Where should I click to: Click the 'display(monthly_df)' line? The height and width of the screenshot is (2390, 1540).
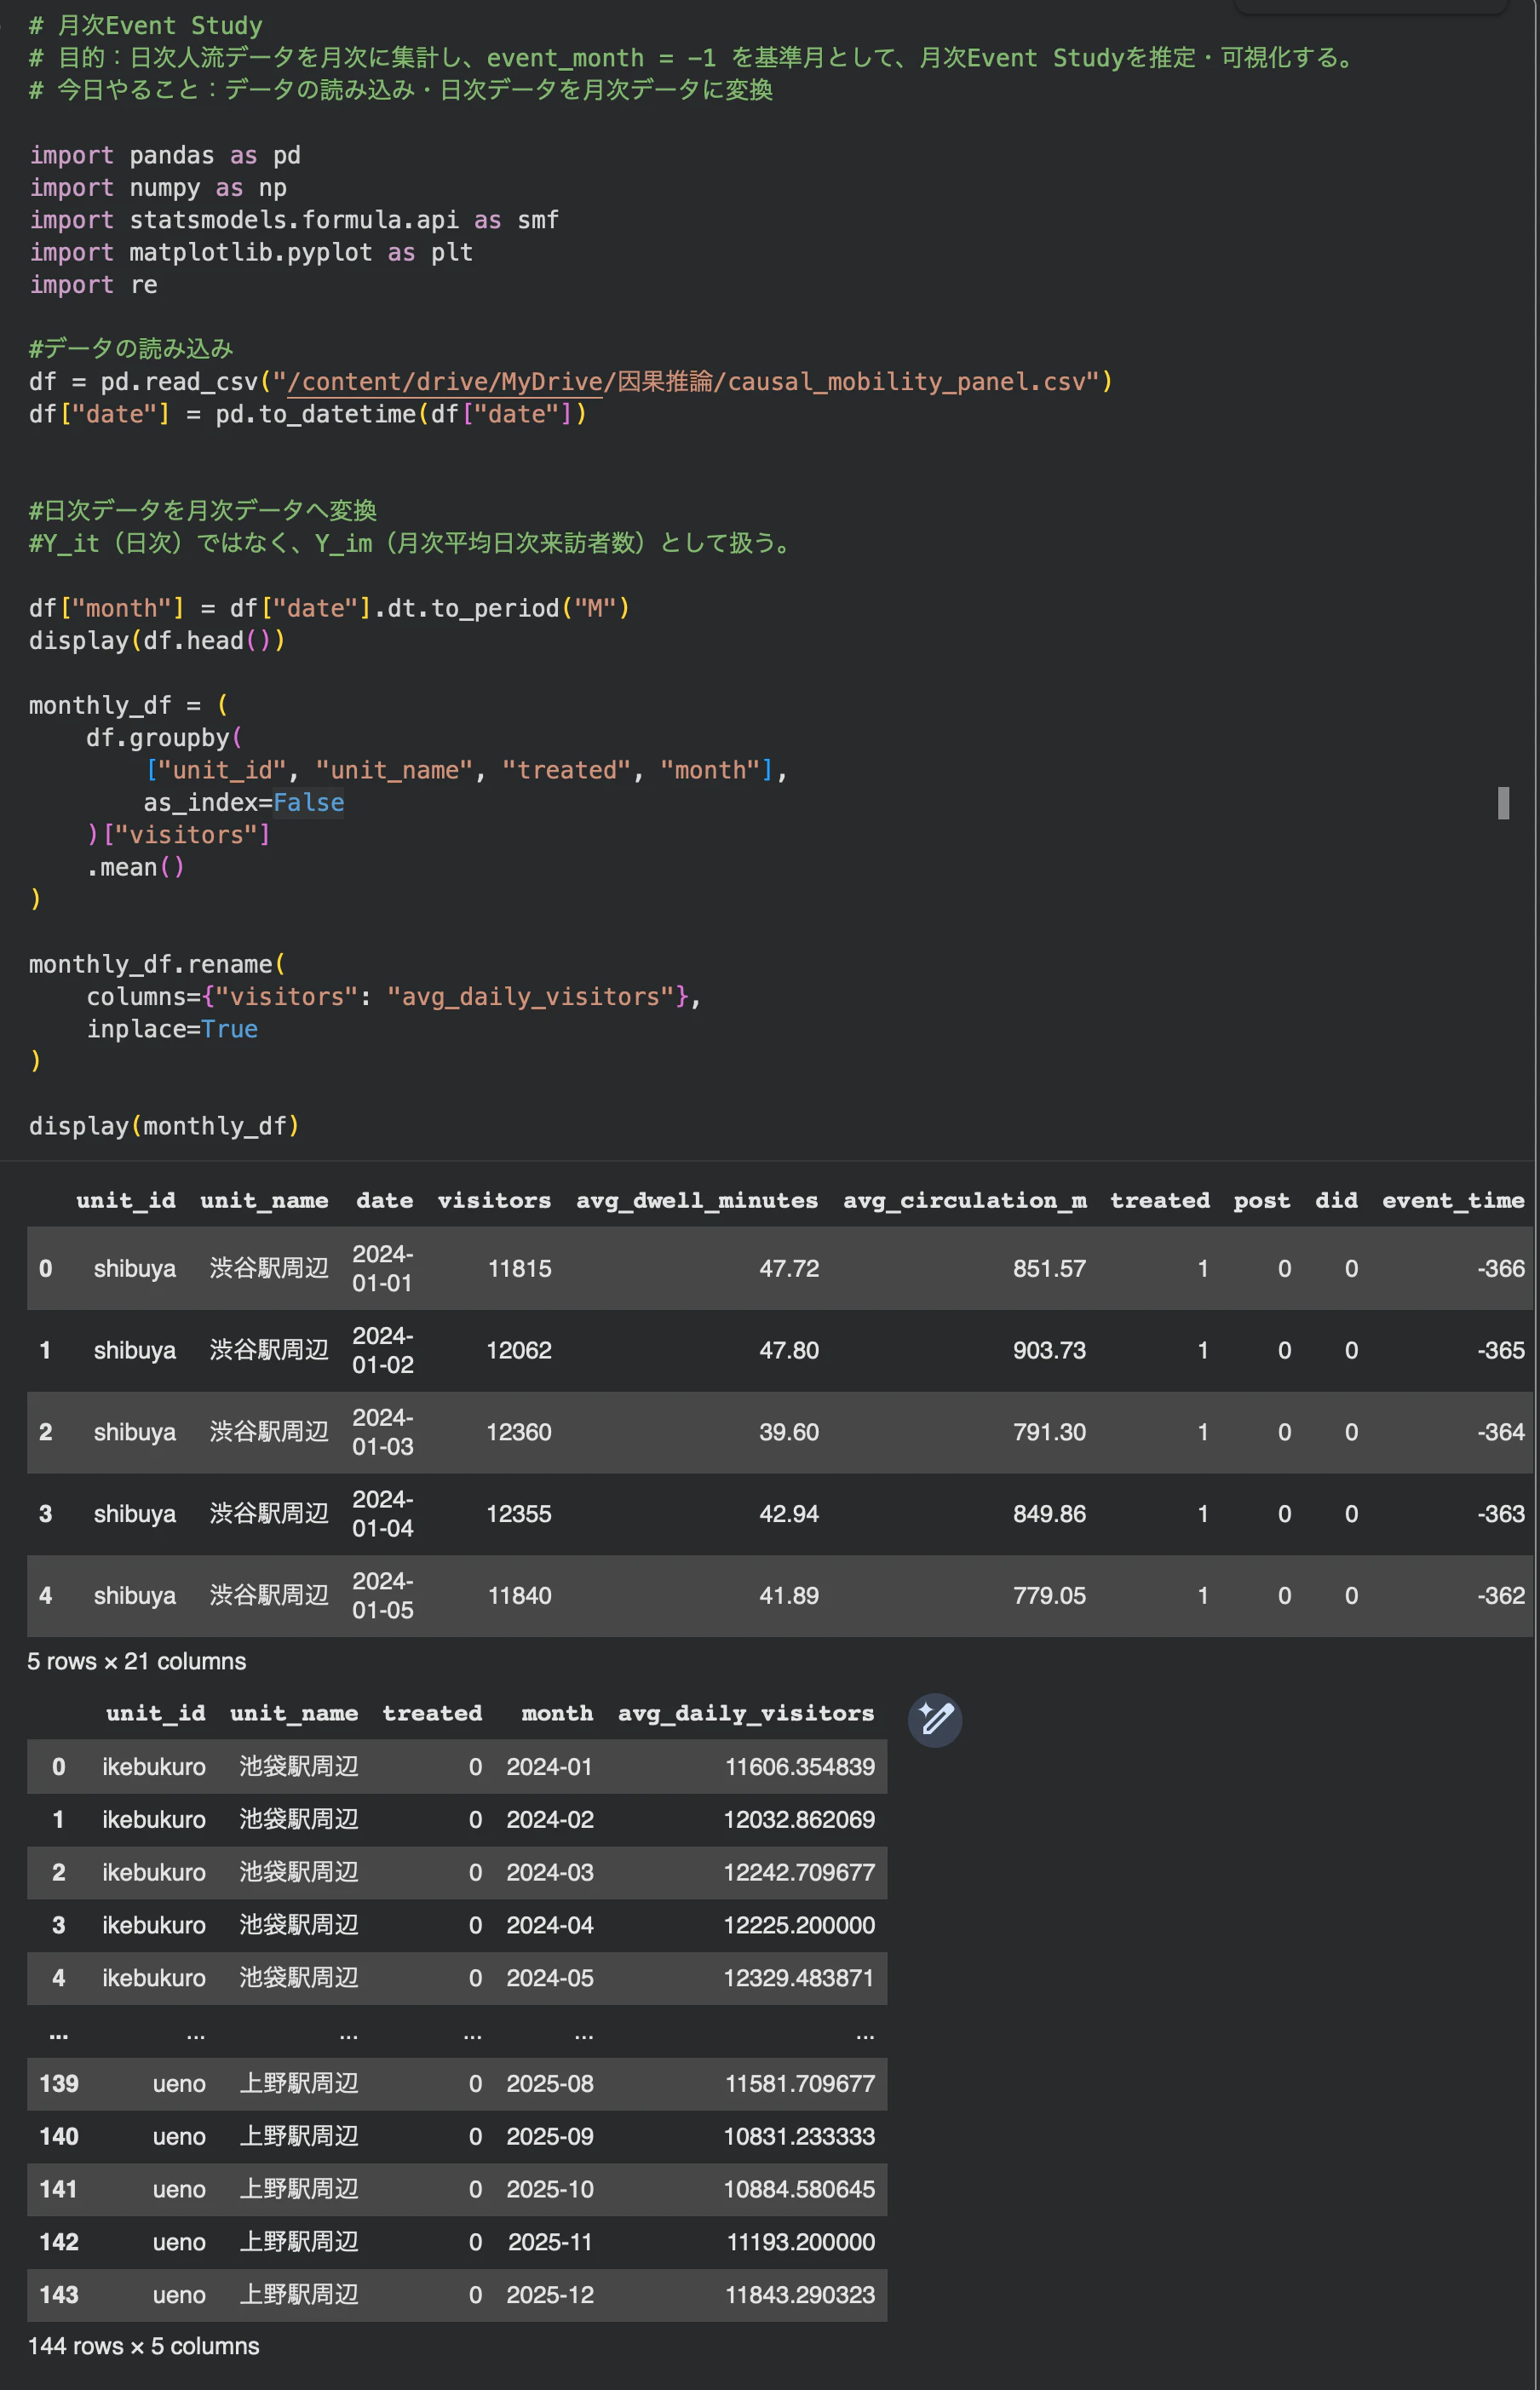click(164, 1127)
